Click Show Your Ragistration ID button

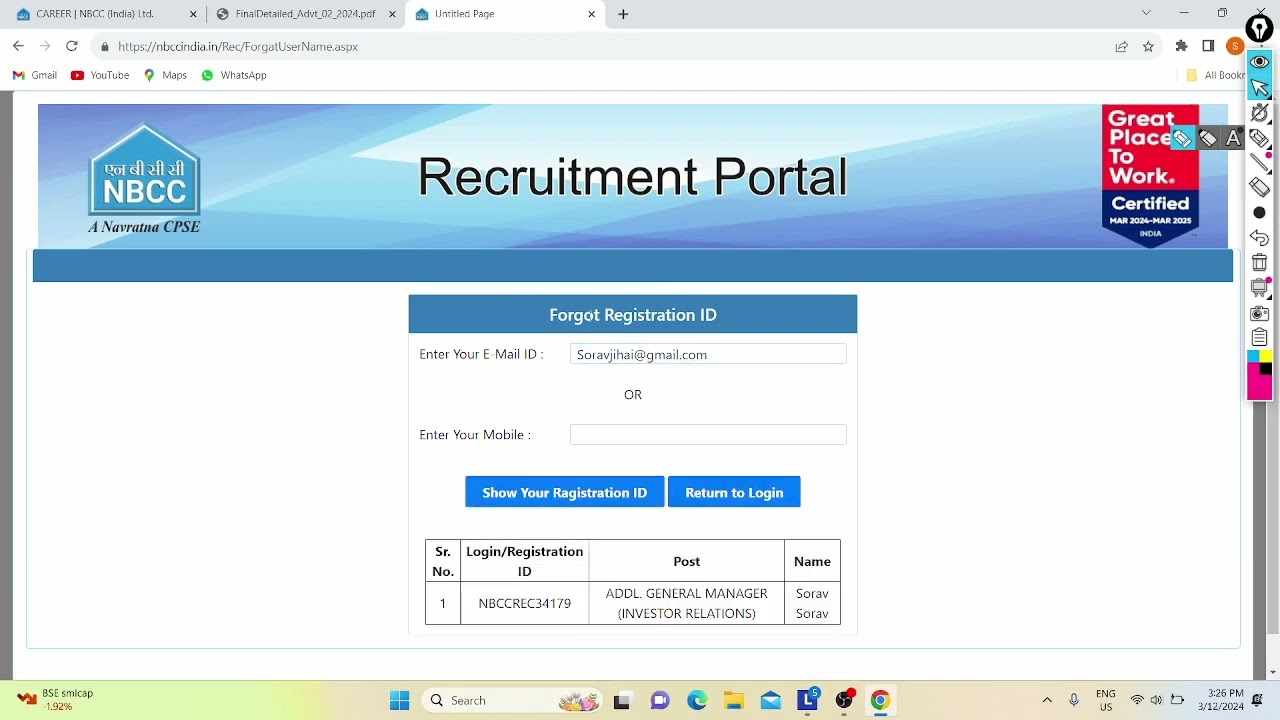coord(564,492)
